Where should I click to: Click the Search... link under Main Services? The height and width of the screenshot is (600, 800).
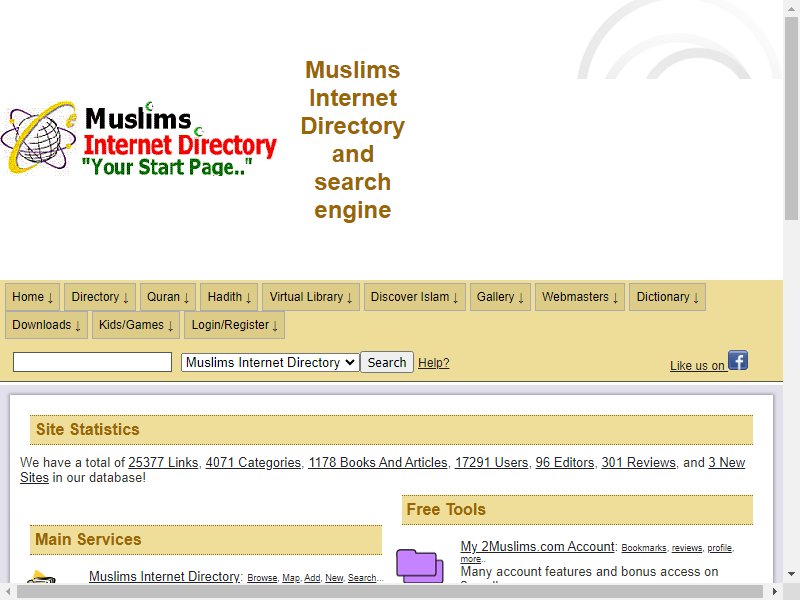(364, 578)
